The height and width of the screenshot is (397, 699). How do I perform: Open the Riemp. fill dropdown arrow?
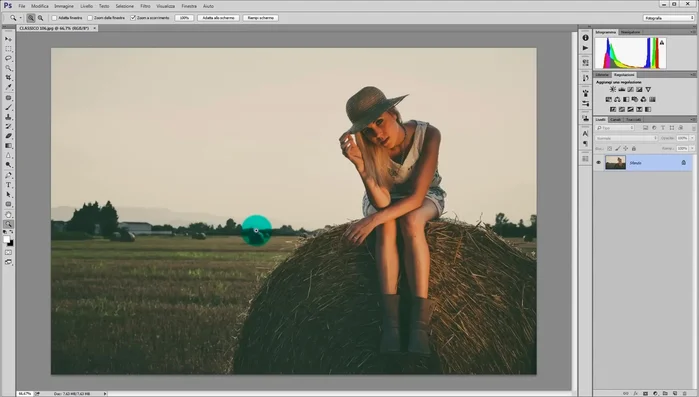(692, 148)
